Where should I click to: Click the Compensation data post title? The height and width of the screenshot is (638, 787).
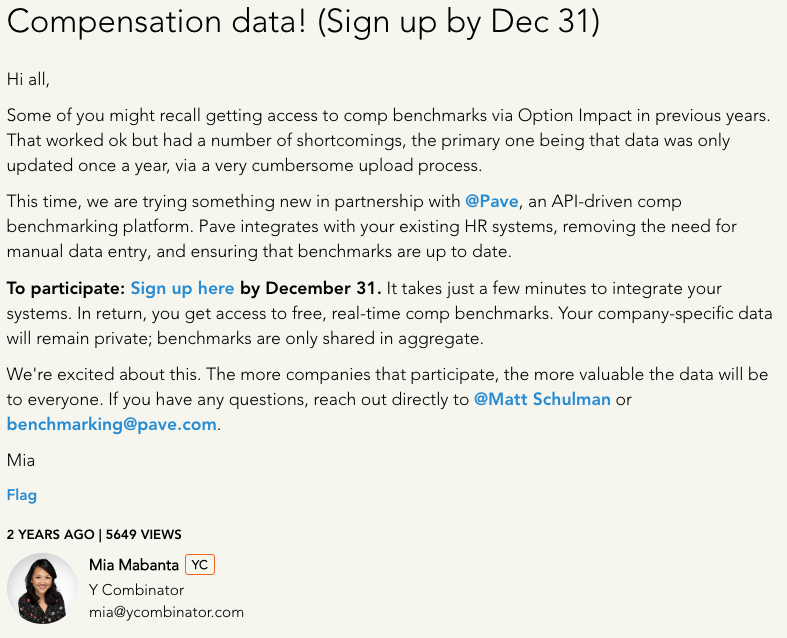(303, 22)
